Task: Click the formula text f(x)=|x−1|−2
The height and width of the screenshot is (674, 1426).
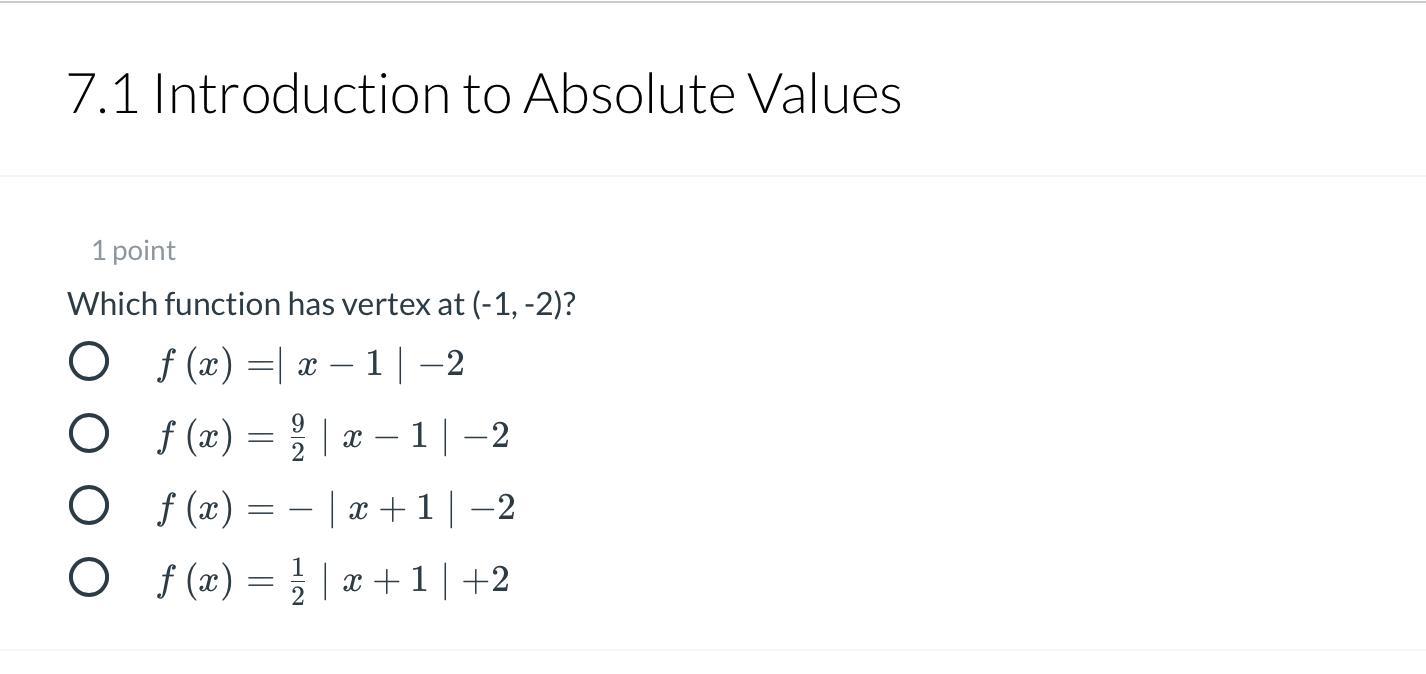Action: pos(310,364)
